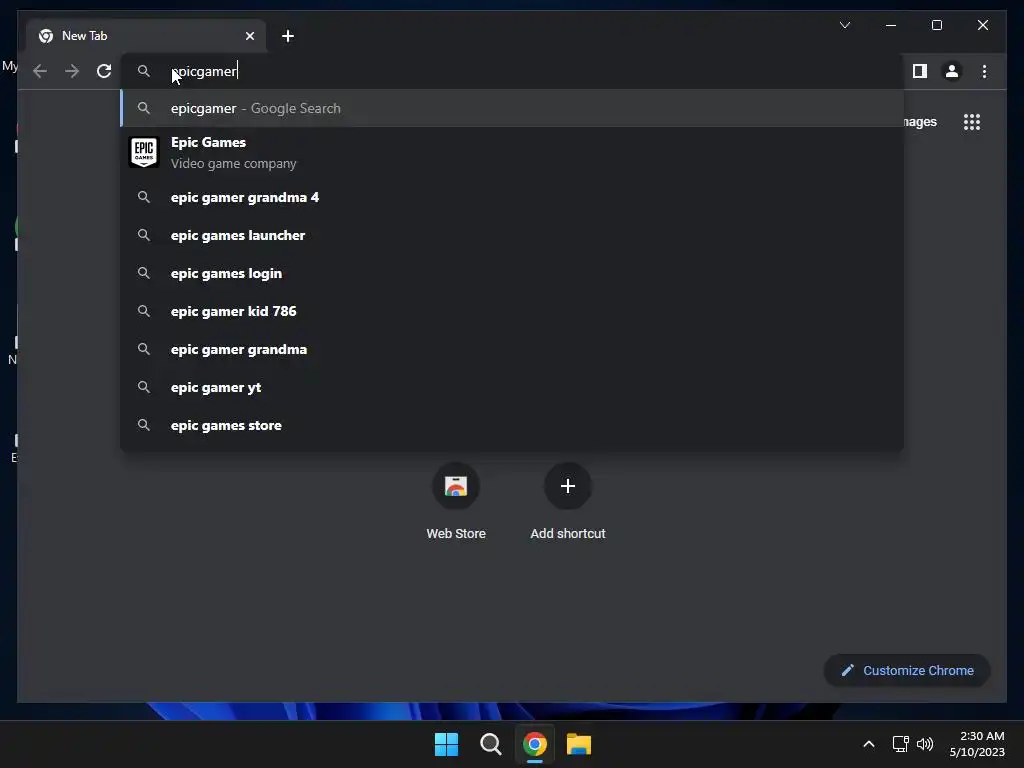
Task: Open a new tab with plus button
Action: 288,36
